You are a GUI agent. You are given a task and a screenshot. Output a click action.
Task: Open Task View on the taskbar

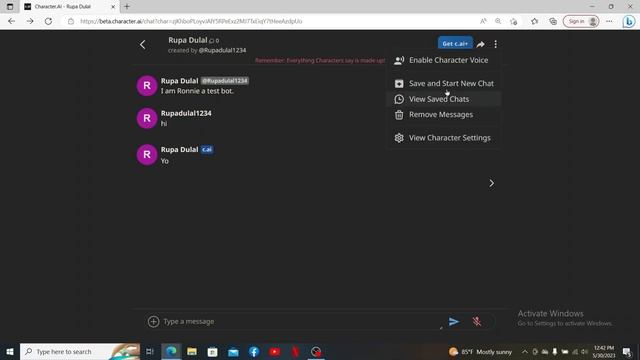point(150,351)
